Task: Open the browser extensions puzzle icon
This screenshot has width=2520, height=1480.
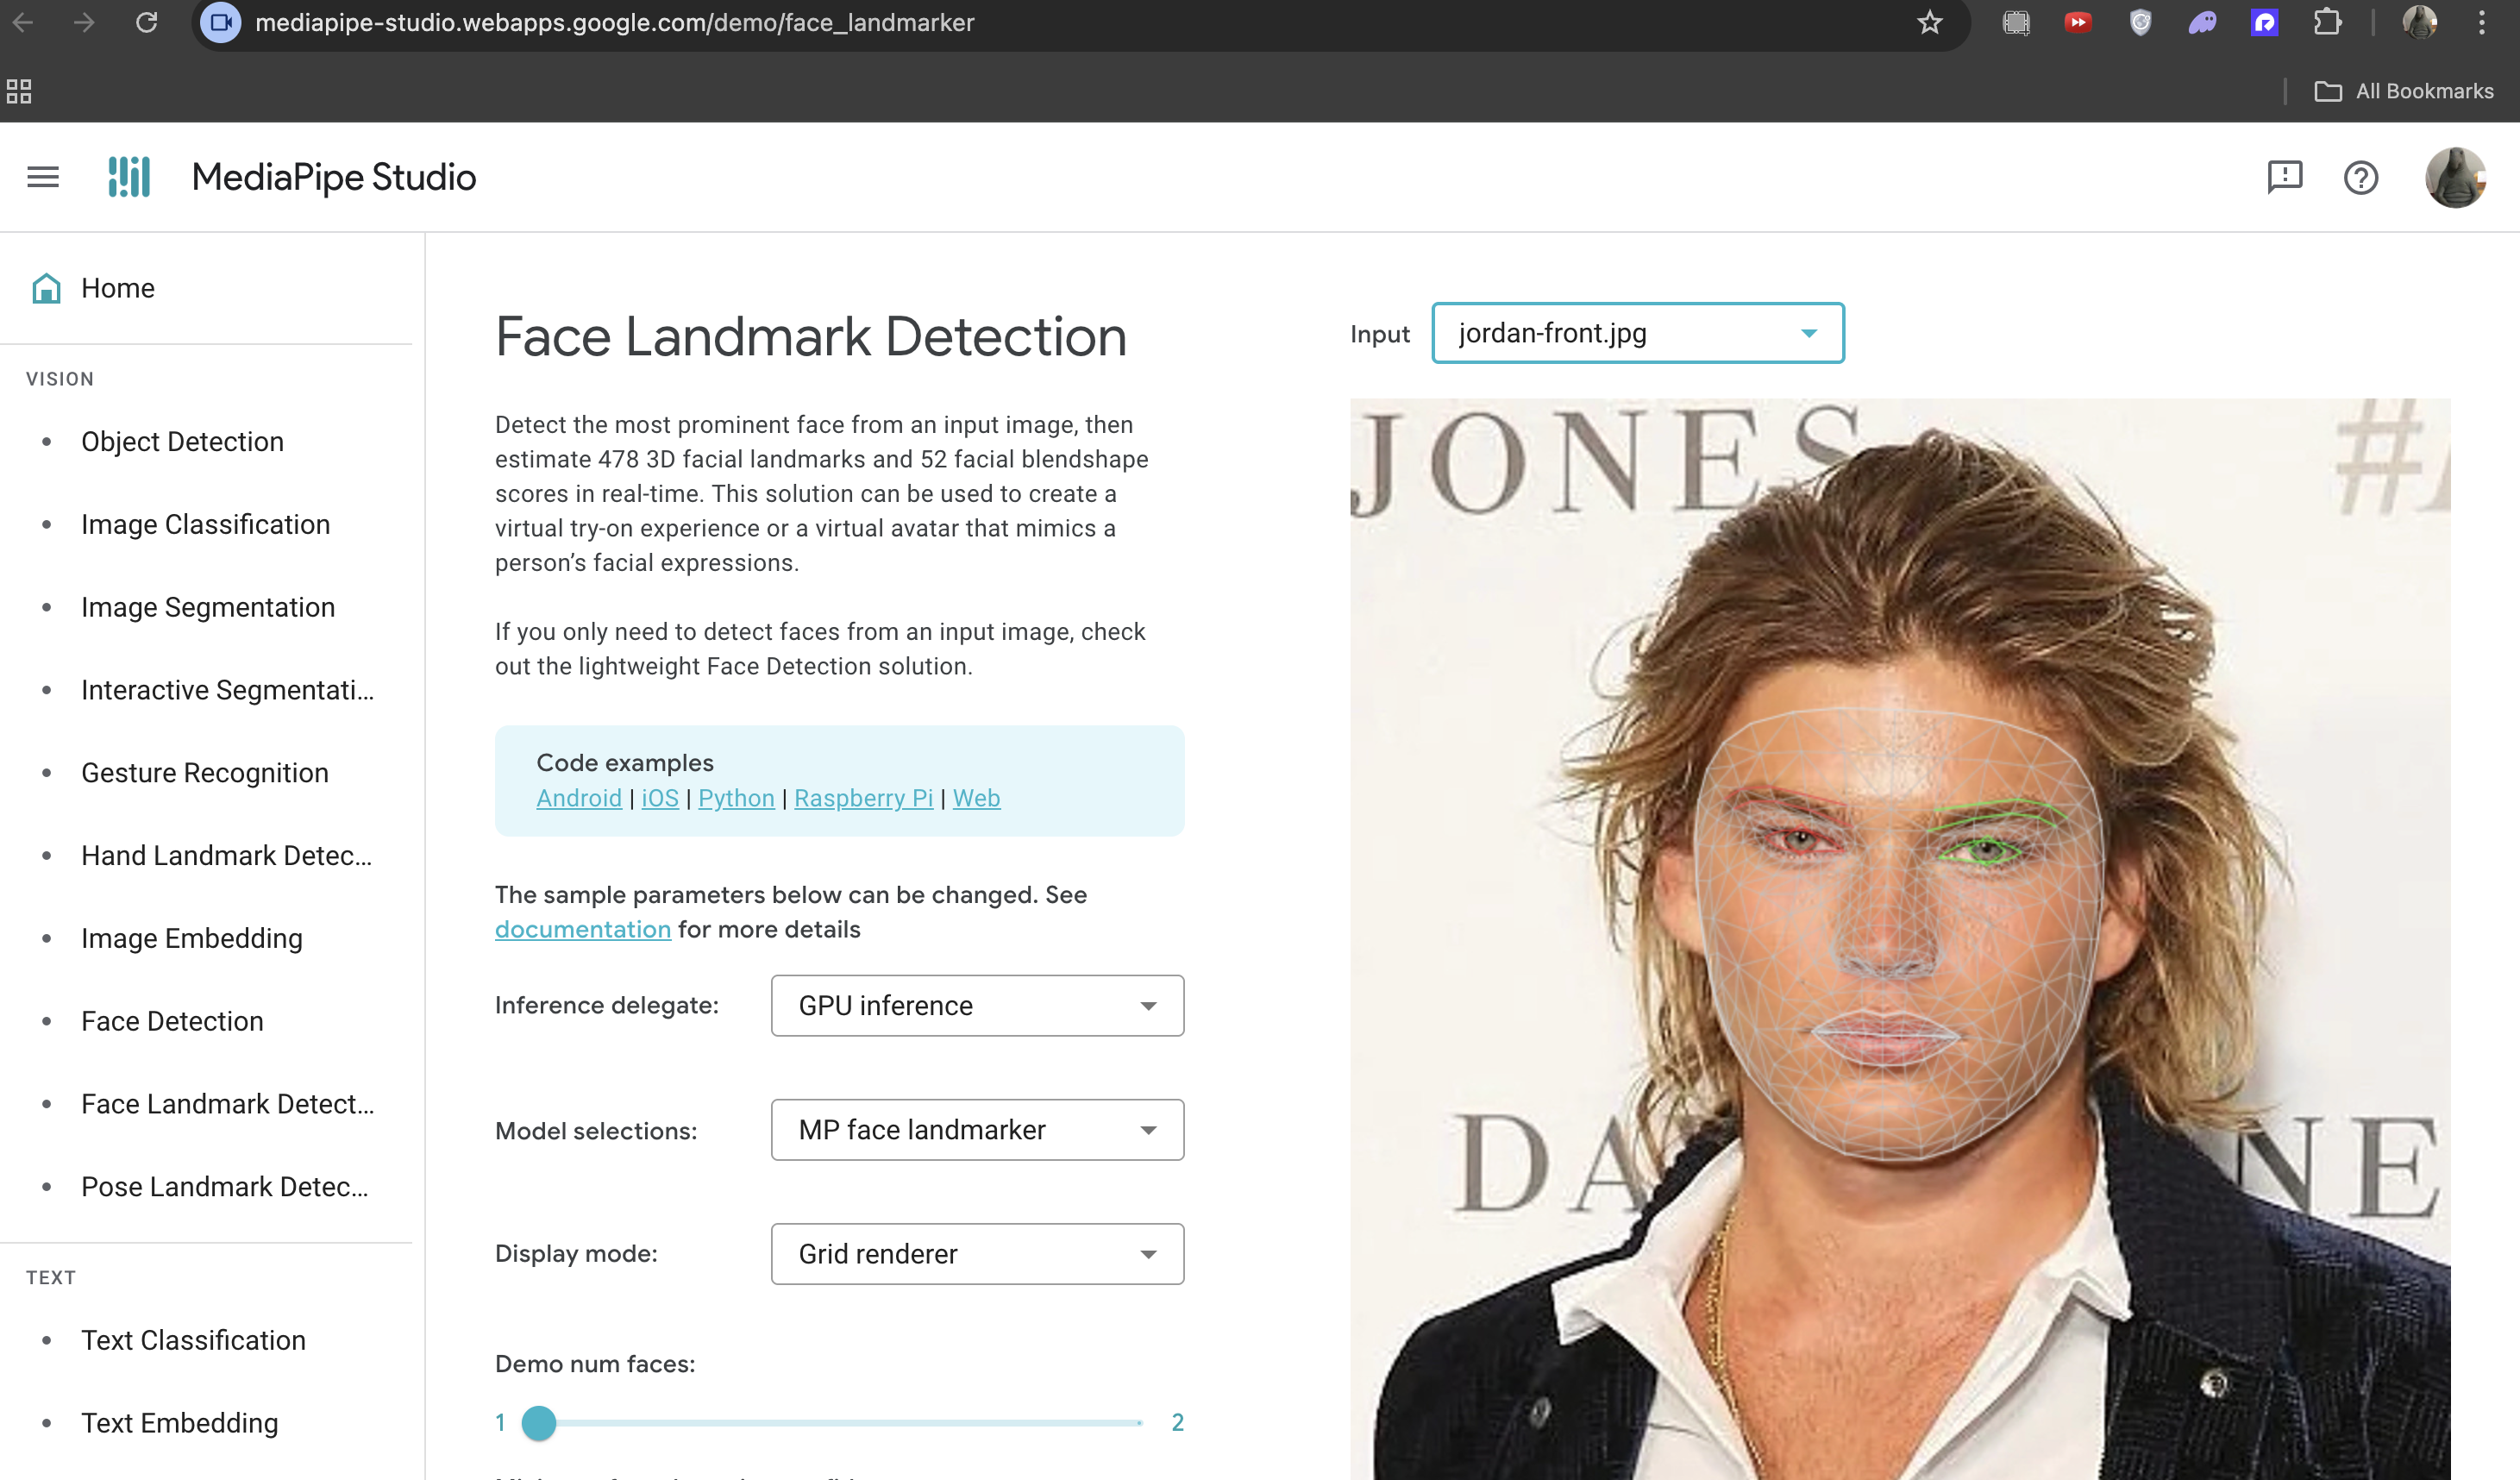Action: pyautogui.click(x=2327, y=22)
